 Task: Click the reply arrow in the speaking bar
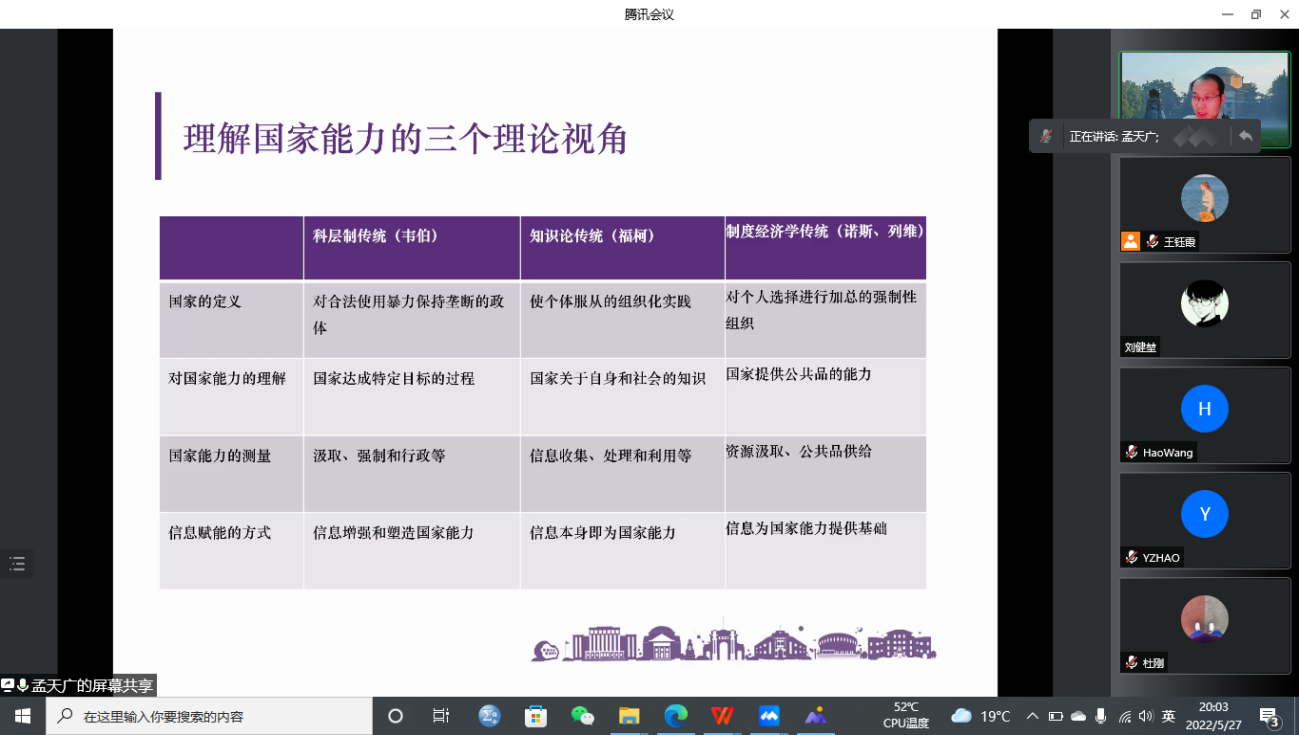(x=1245, y=136)
